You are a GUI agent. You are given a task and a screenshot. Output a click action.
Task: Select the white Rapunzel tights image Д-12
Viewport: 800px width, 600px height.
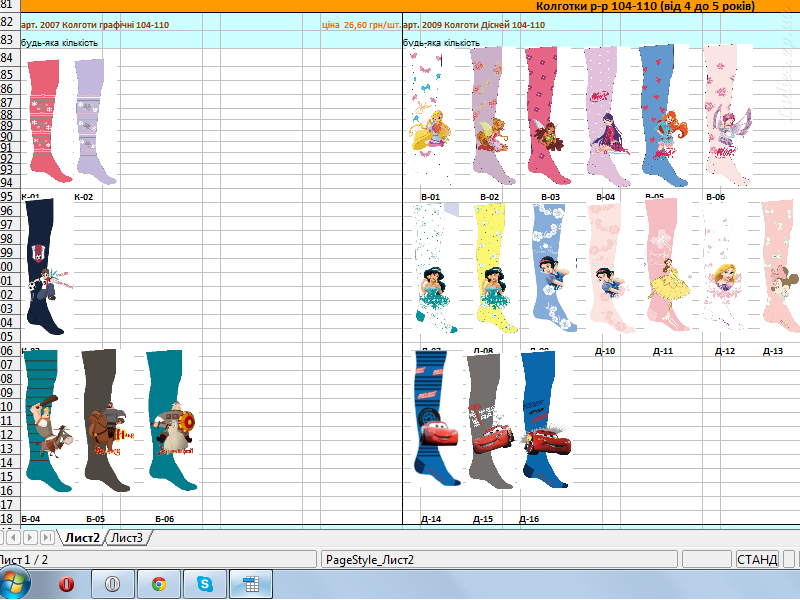click(x=724, y=266)
